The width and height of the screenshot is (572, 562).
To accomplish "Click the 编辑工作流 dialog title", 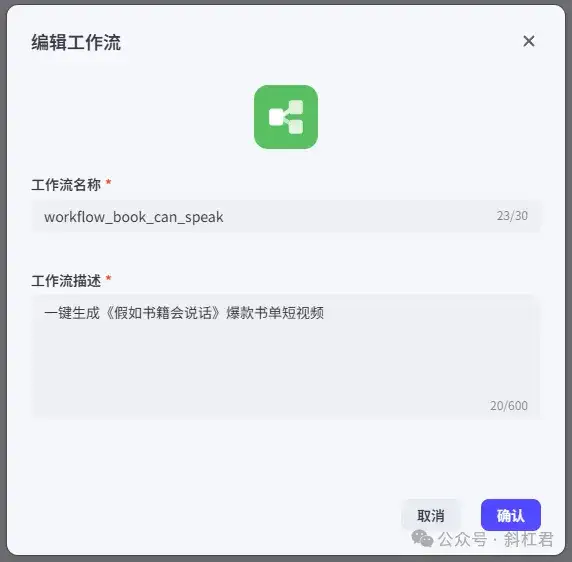I will click(x=76, y=42).
